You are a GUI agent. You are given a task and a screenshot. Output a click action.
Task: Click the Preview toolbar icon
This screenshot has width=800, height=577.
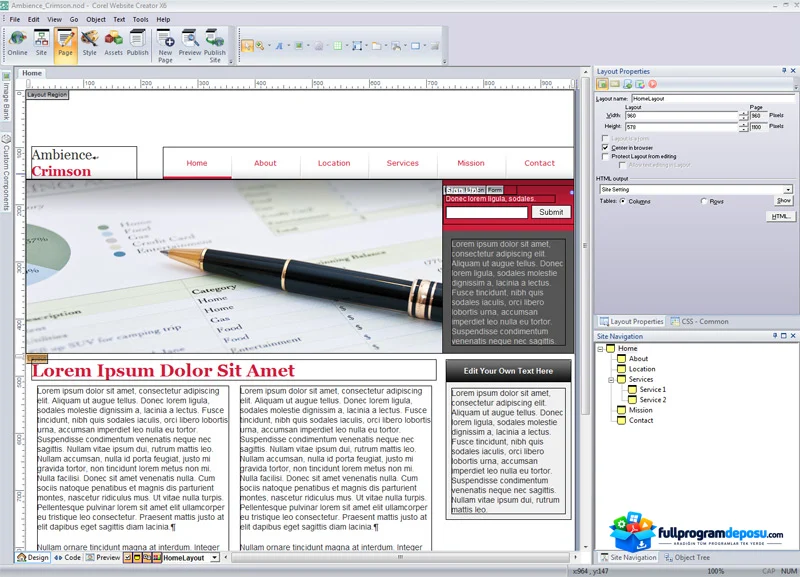click(x=190, y=43)
